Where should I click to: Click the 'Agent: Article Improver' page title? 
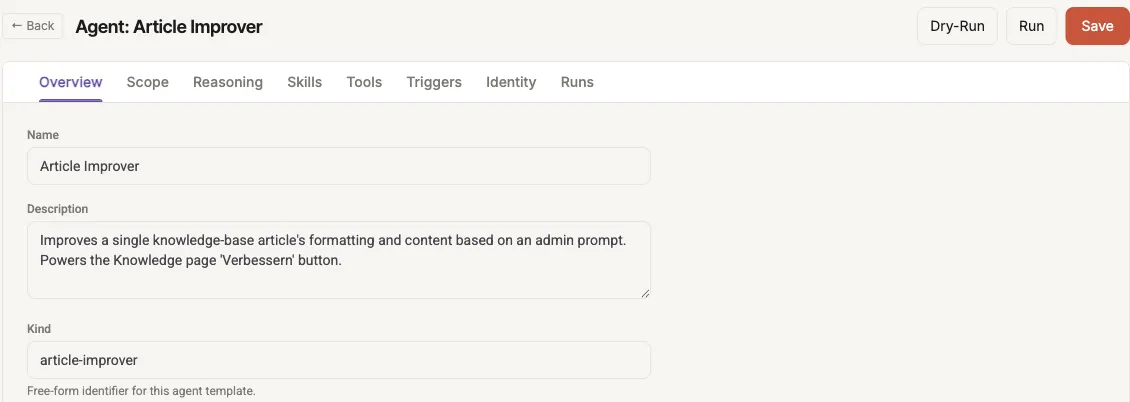pyautogui.click(x=169, y=27)
